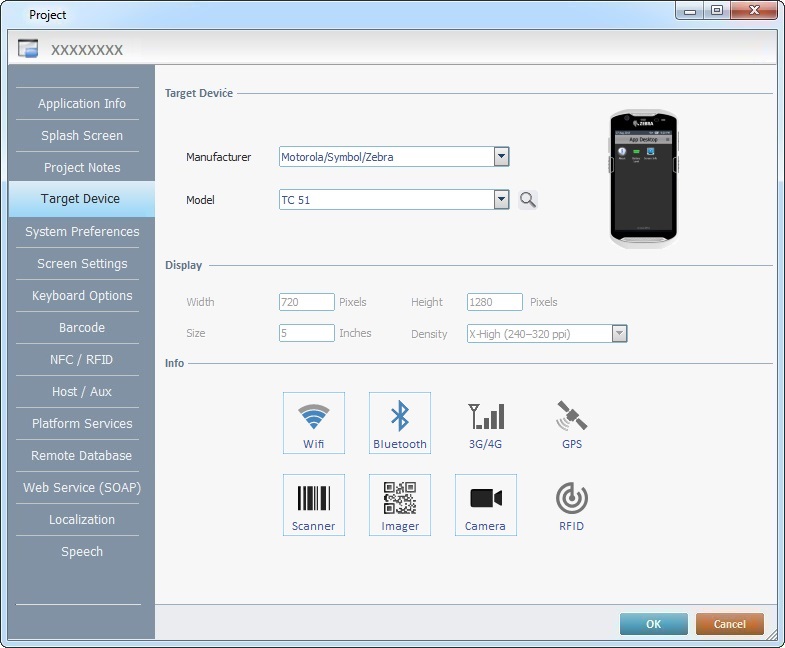785x648 pixels.
Task: Go to the Splash Screen section
Action: 82,136
